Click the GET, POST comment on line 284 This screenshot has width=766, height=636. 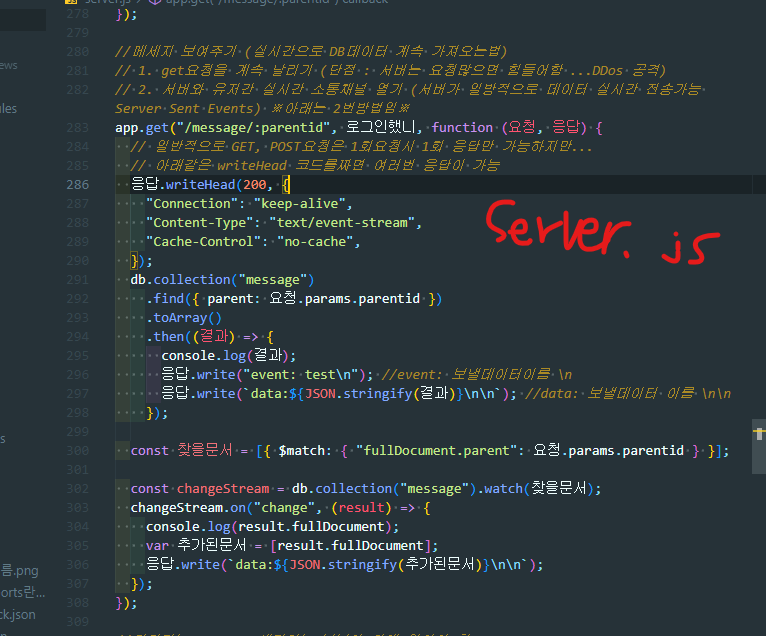(x=361, y=147)
